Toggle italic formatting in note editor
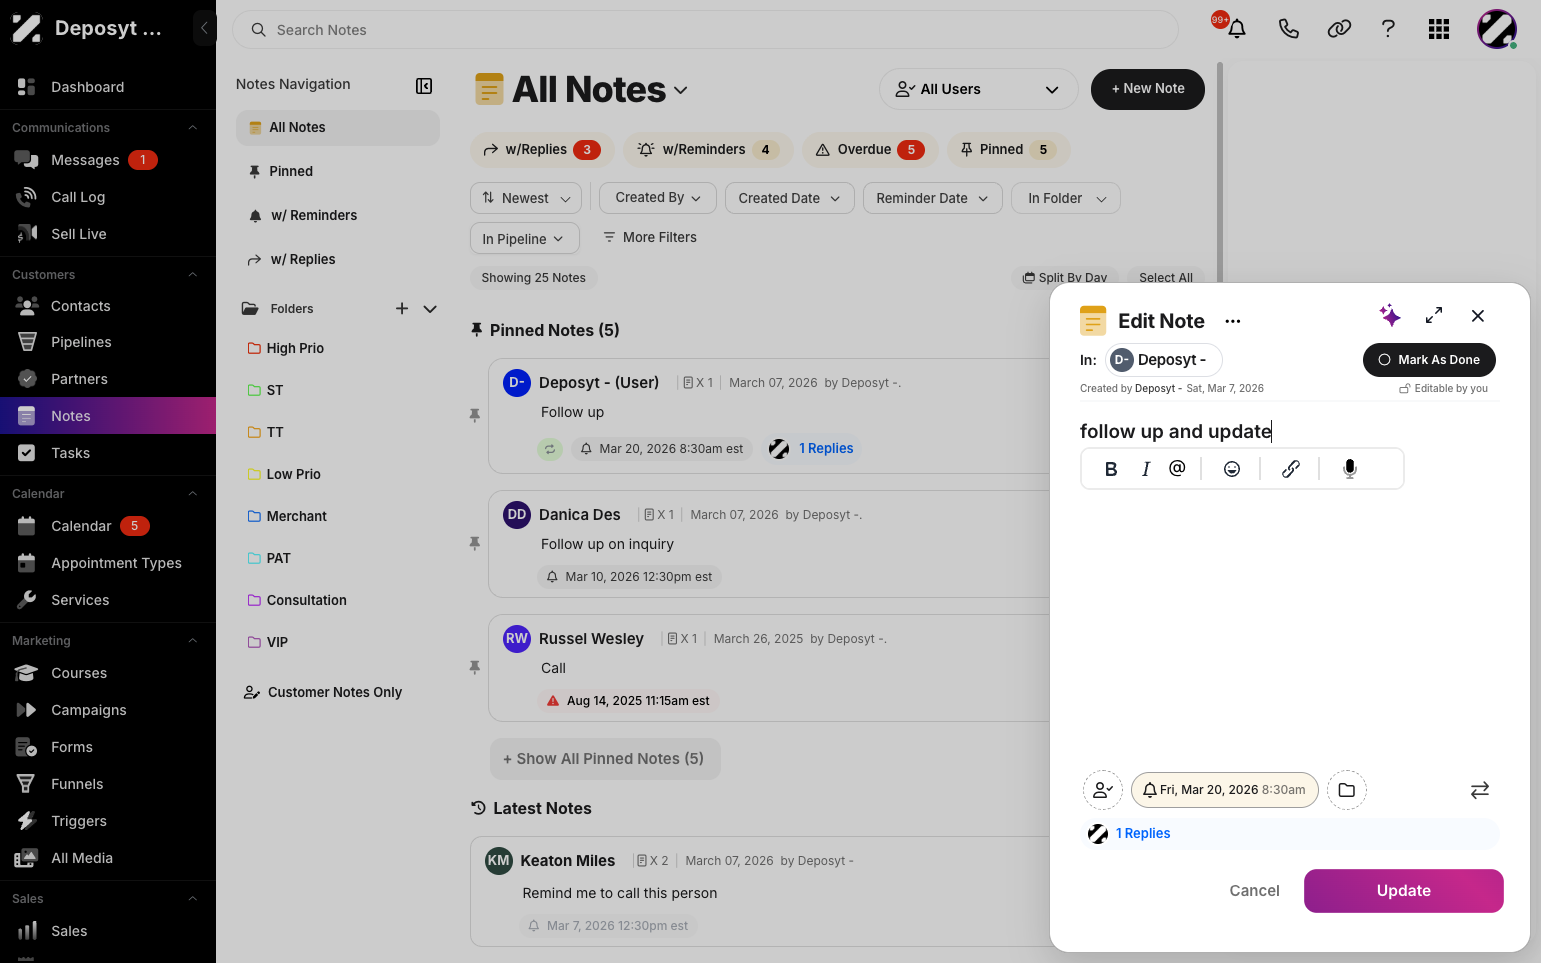 tap(1146, 469)
